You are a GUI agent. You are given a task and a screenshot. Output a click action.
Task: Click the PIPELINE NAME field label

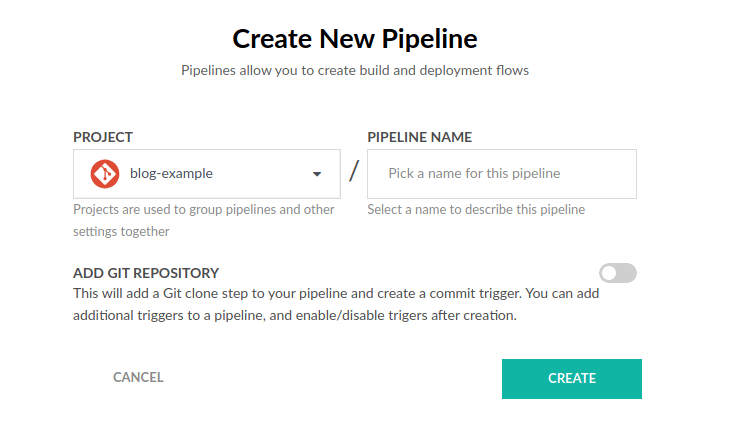(419, 137)
